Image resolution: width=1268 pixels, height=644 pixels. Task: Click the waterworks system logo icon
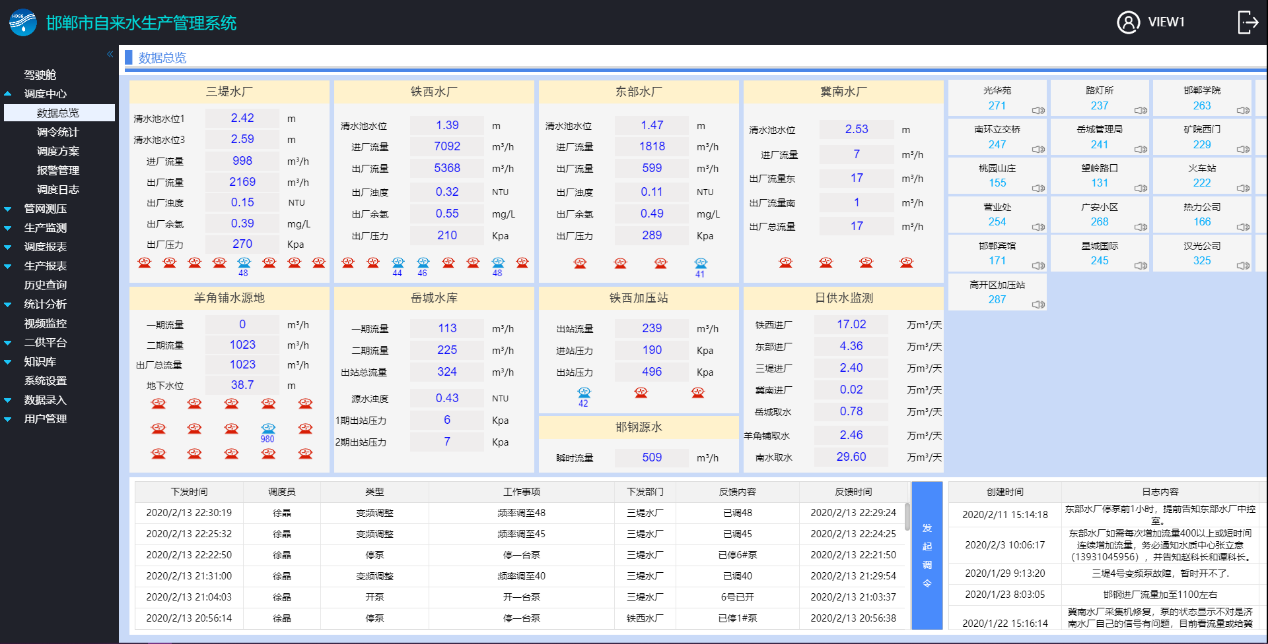point(22,22)
